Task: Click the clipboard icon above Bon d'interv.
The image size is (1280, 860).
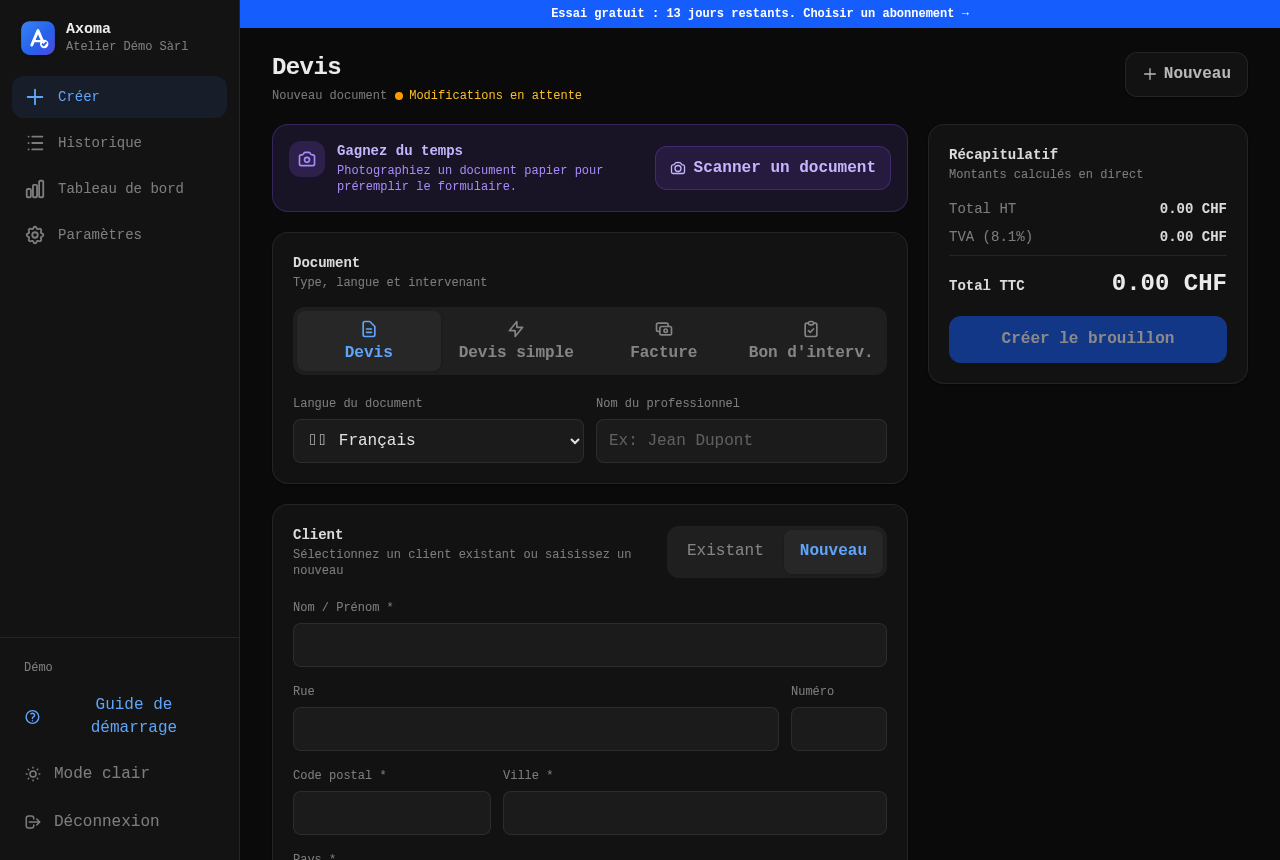Action: [811, 329]
